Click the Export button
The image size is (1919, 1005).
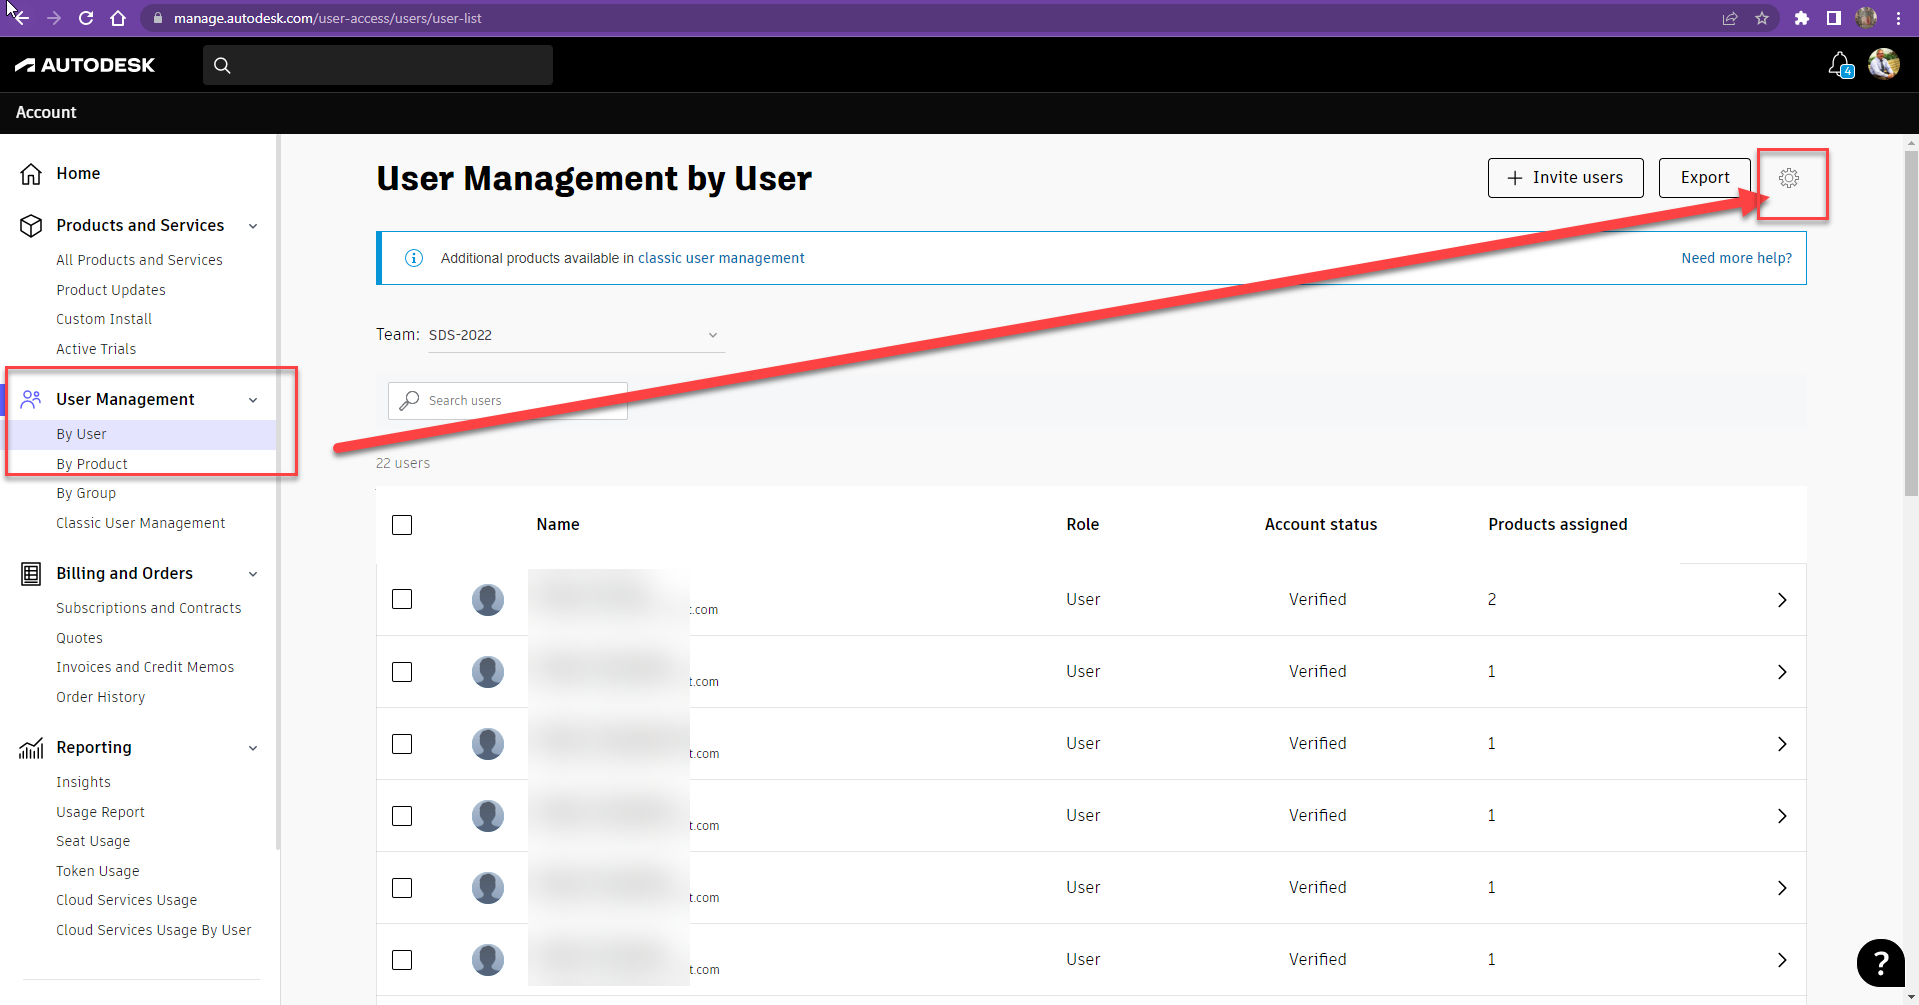pyautogui.click(x=1704, y=178)
